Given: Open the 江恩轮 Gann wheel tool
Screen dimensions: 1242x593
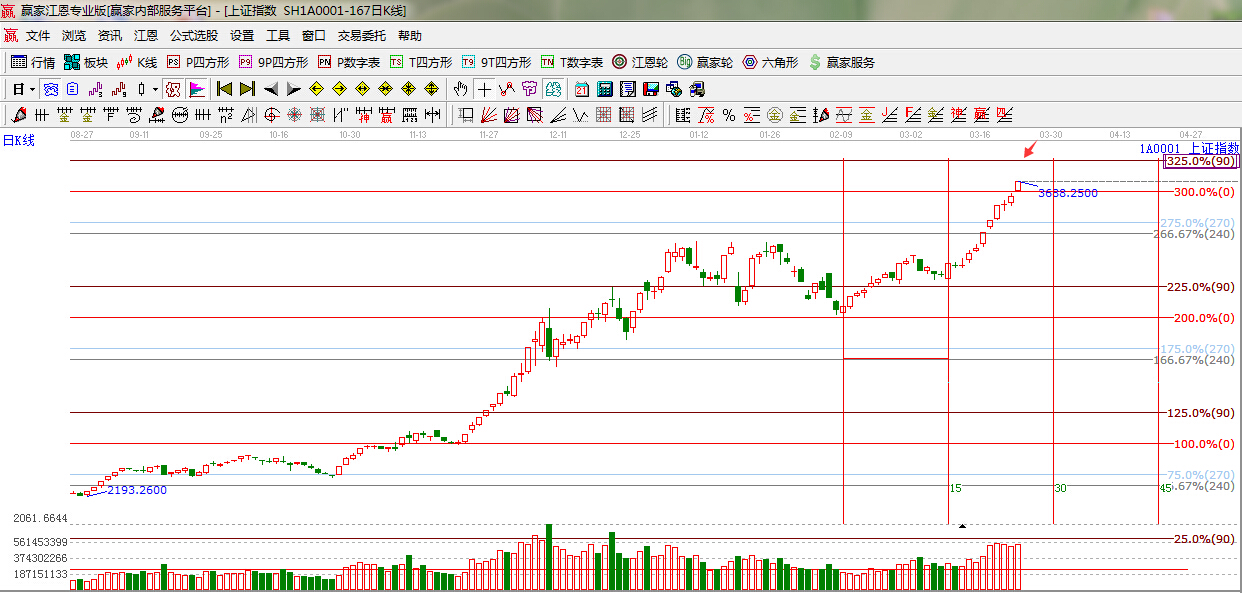Looking at the screenshot, I should pyautogui.click(x=640, y=62).
